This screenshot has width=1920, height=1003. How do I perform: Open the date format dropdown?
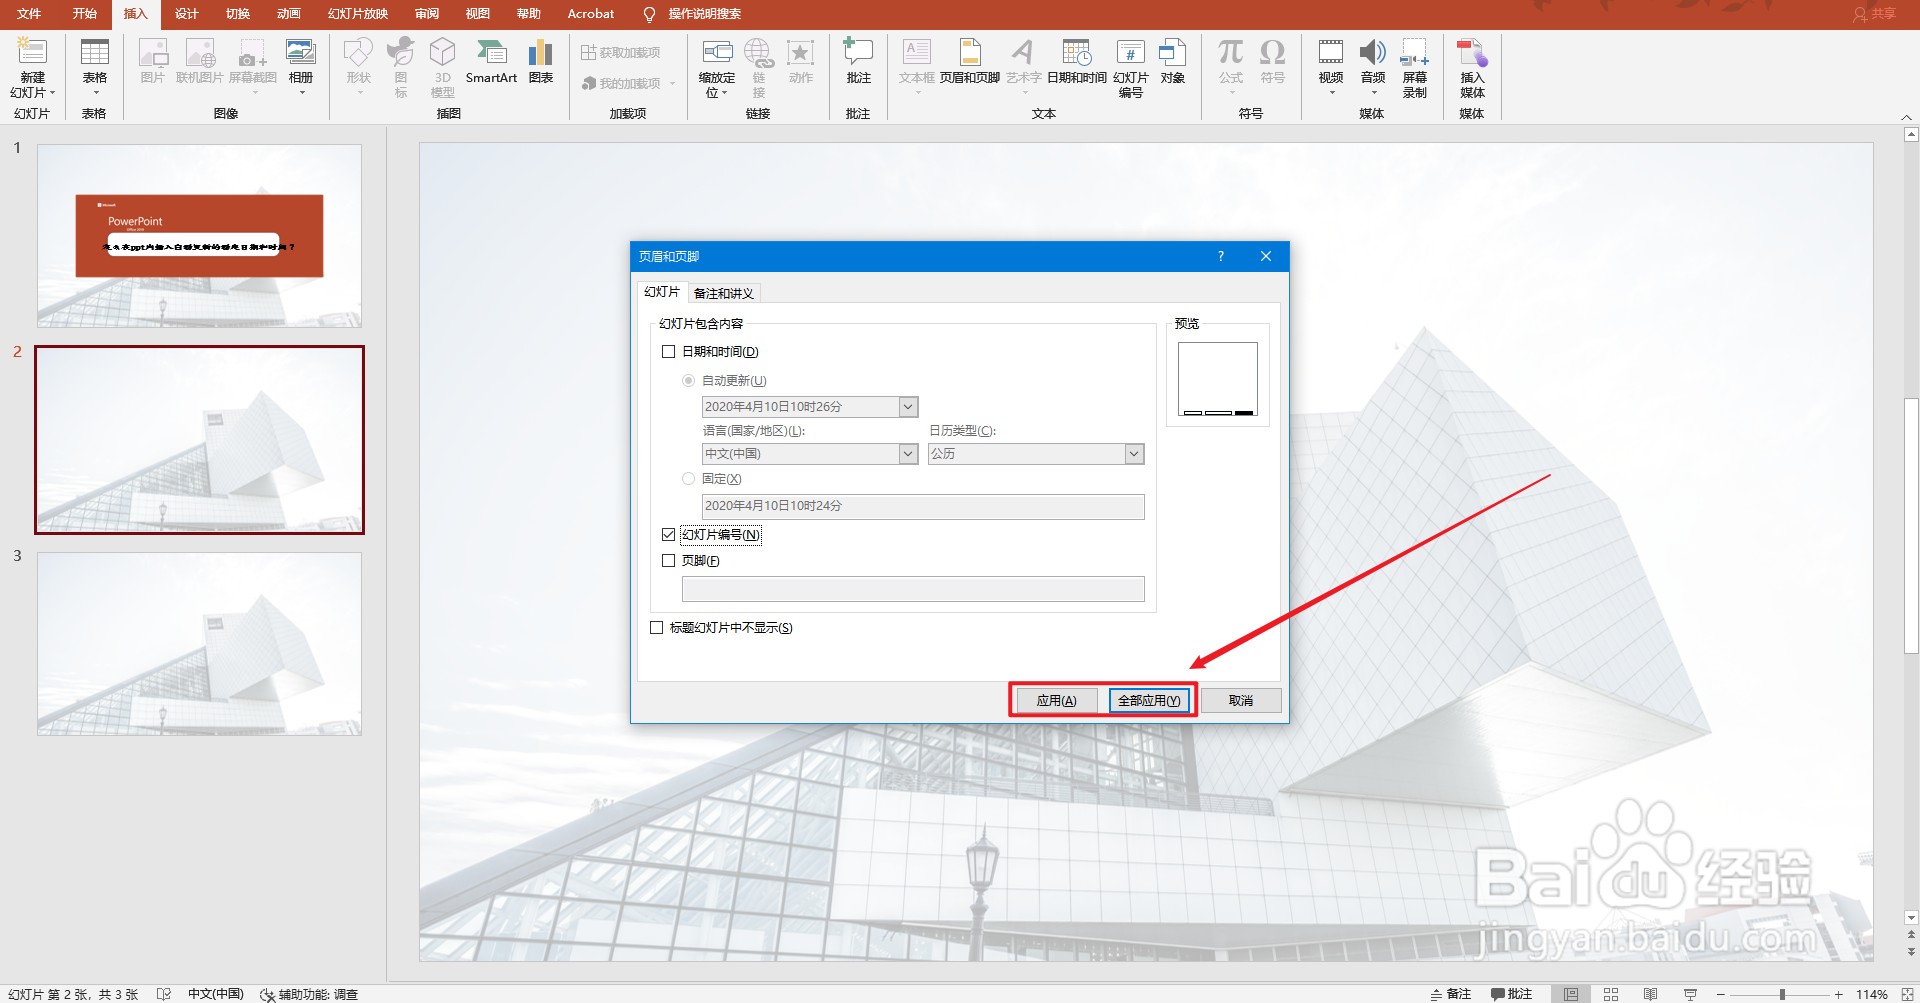(x=908, y=407)
